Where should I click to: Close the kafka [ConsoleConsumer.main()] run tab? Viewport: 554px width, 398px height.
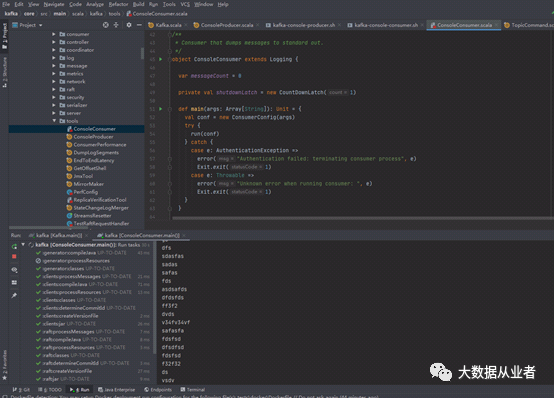(184, 235)
